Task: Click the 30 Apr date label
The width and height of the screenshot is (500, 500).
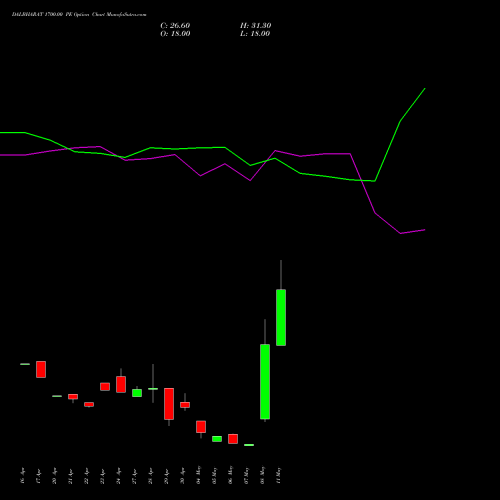Action: tap(183, 476)
